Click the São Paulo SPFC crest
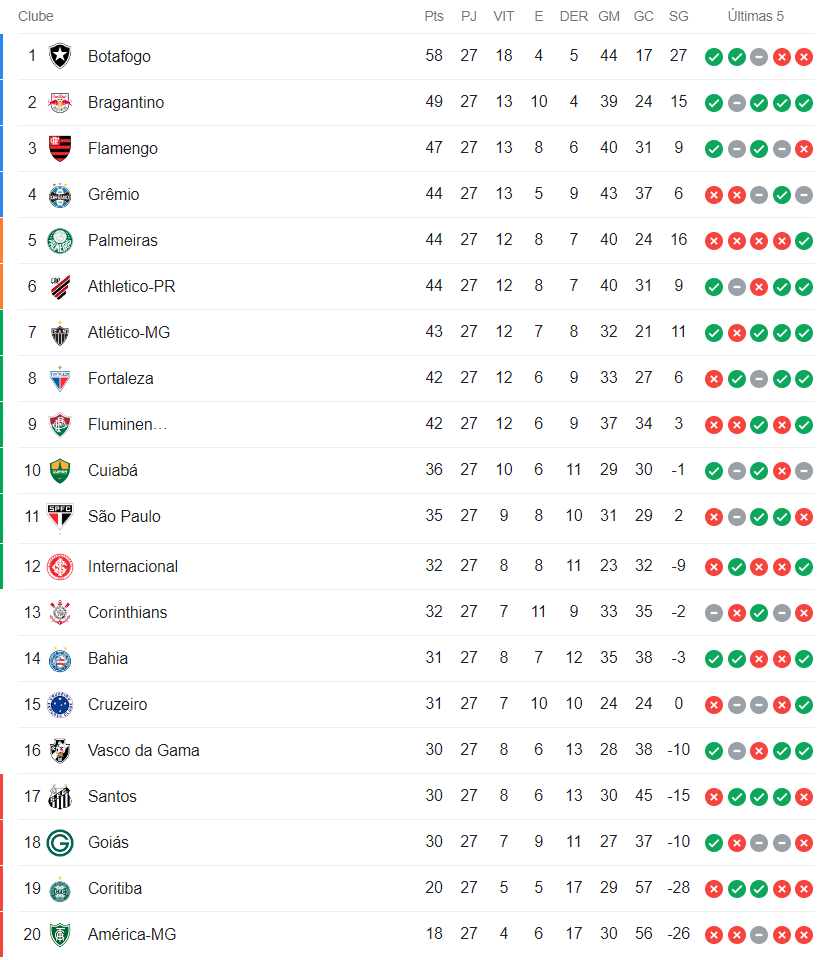 click(x=60, y=516)
